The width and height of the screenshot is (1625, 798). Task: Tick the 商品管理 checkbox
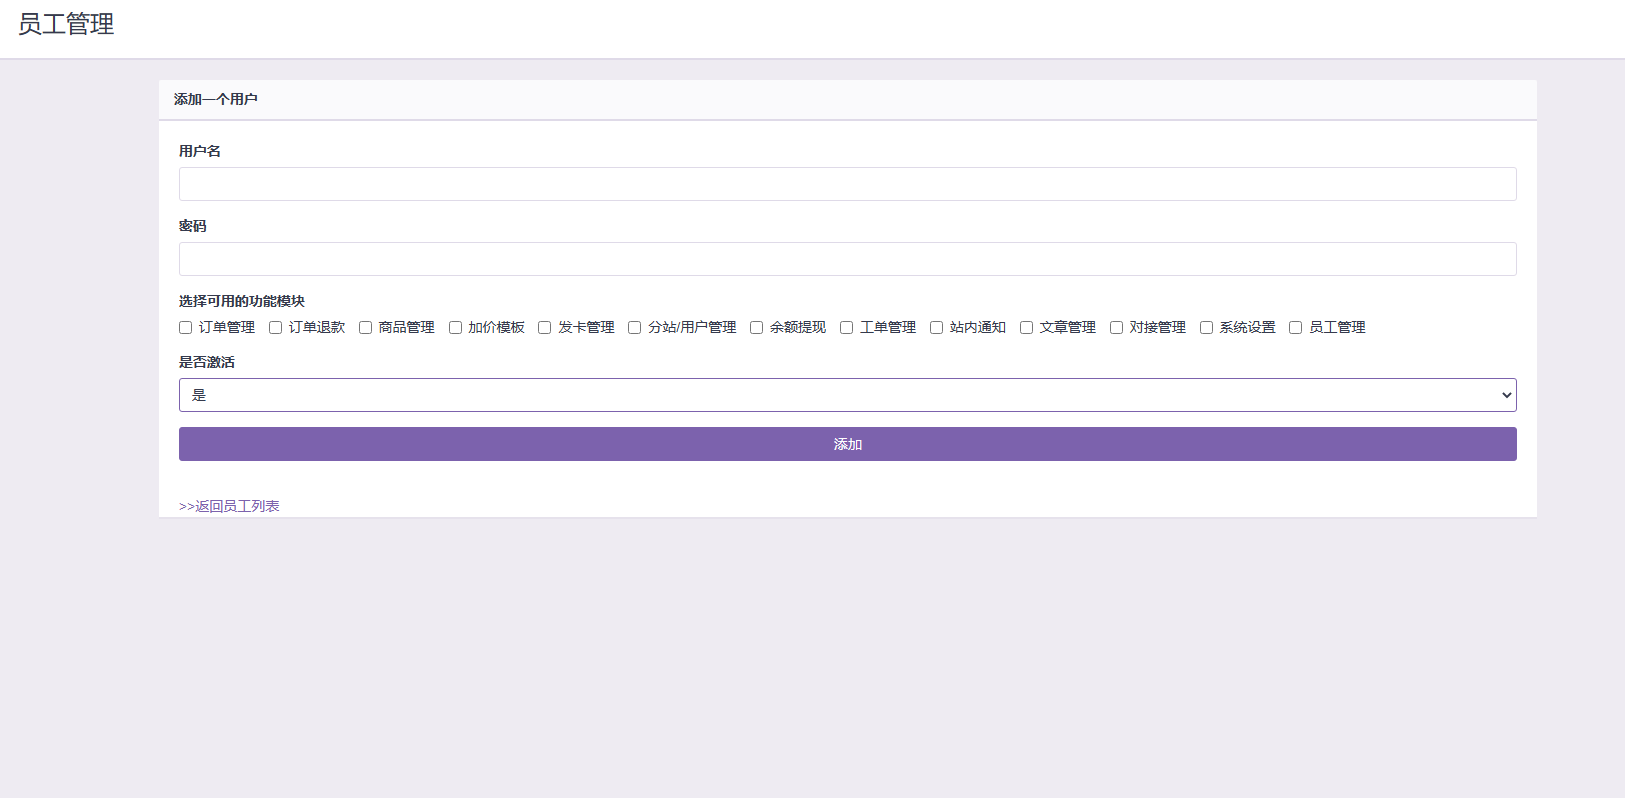[x=365, y=327]
